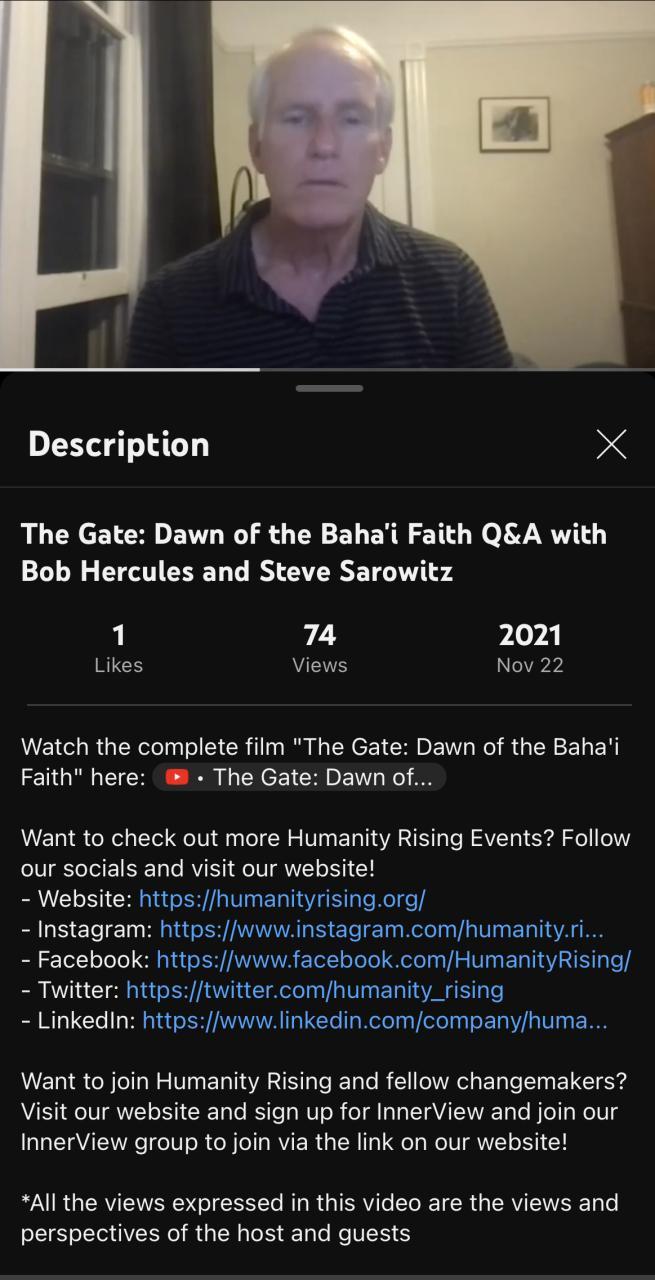Close the Description panel with the X
Viewport: 655px width, 1280px height.
[611, 444]
